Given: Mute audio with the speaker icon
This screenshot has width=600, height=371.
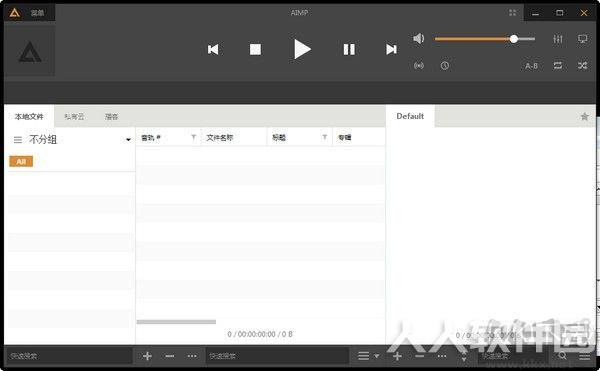Looking at the screenshot, I should click(x=419, y=39).
